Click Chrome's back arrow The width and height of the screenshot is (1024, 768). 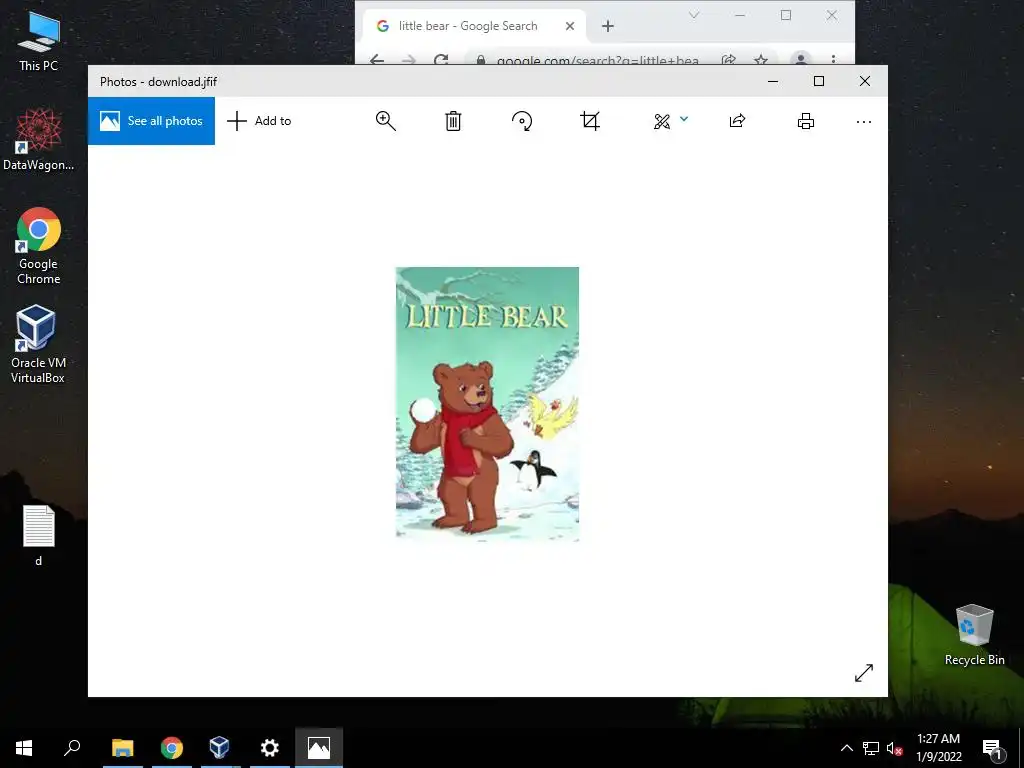tap(377, 60)
